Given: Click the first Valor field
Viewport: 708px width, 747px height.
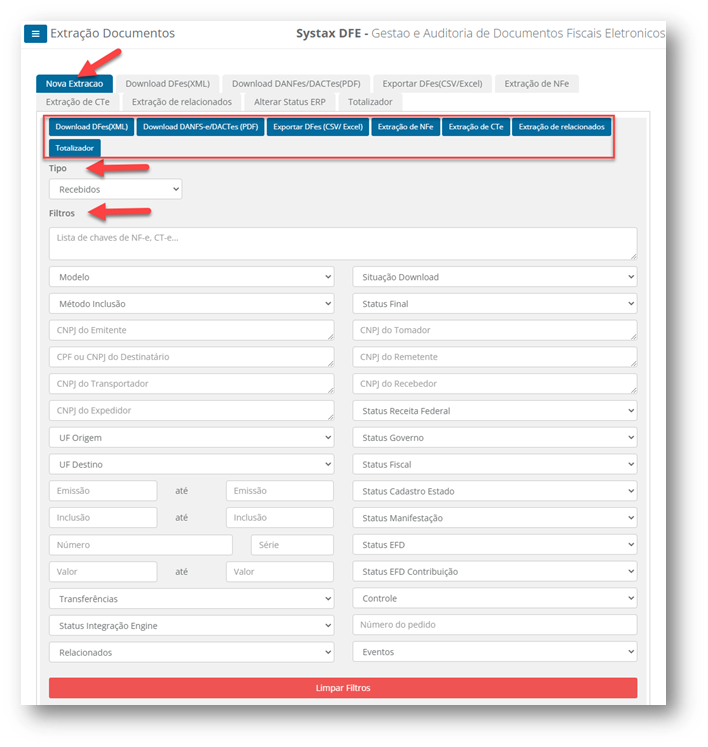Looking at the screenshot, I should click(103, 571).
